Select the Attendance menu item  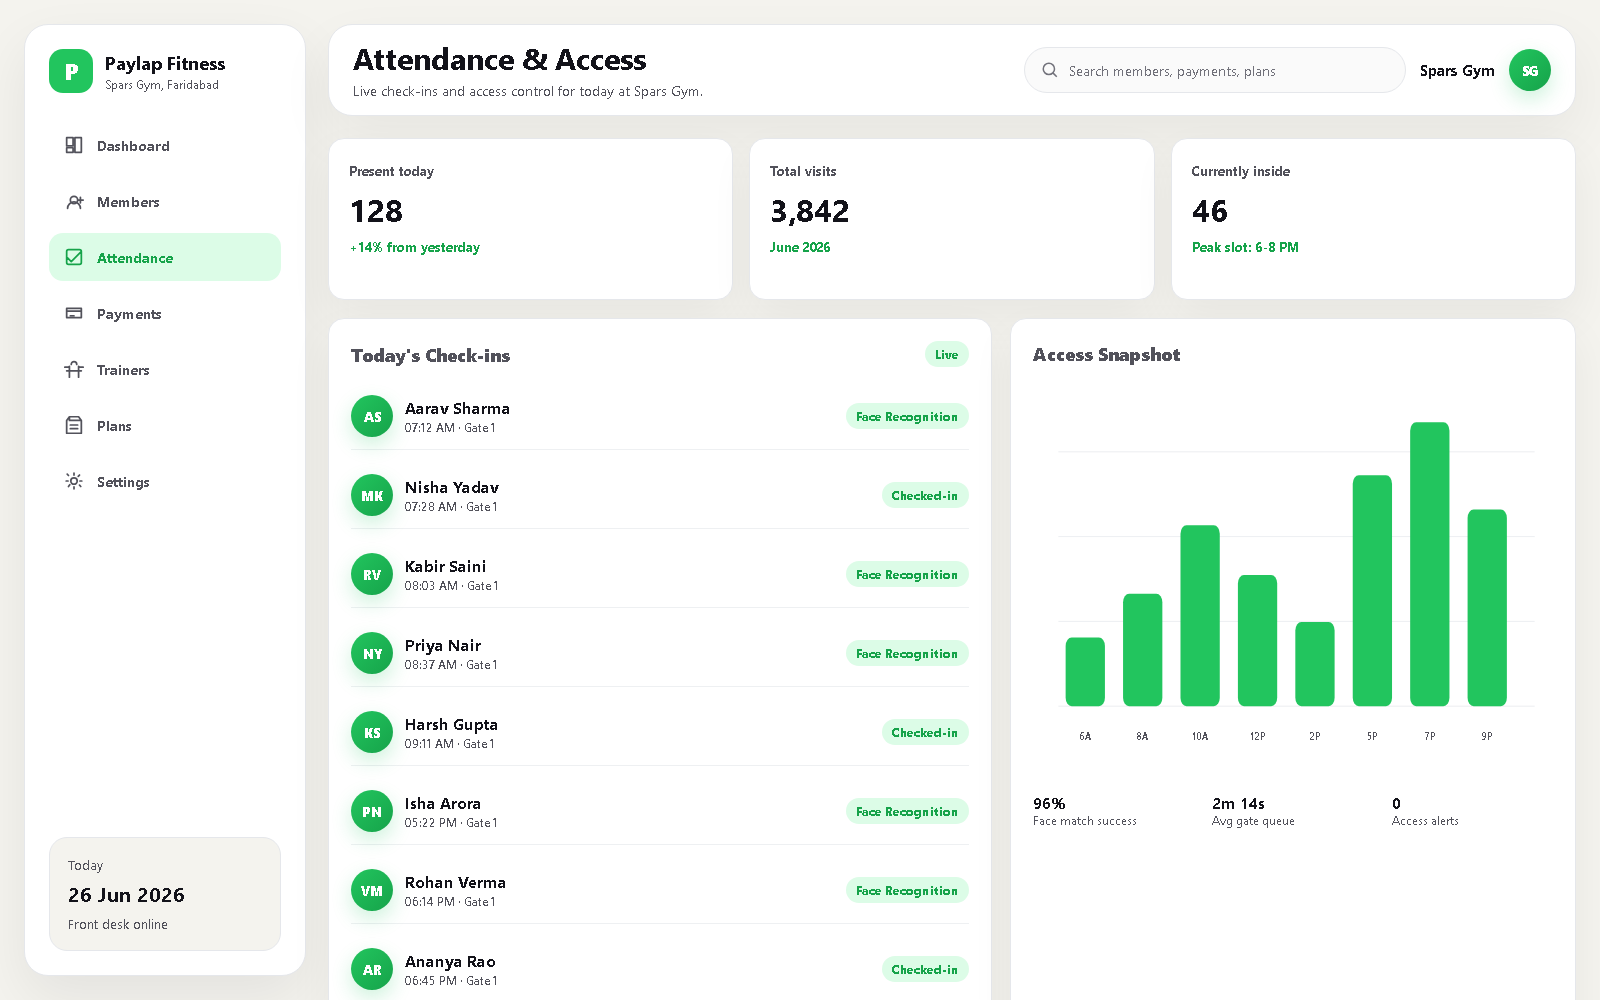coord(165,257)
